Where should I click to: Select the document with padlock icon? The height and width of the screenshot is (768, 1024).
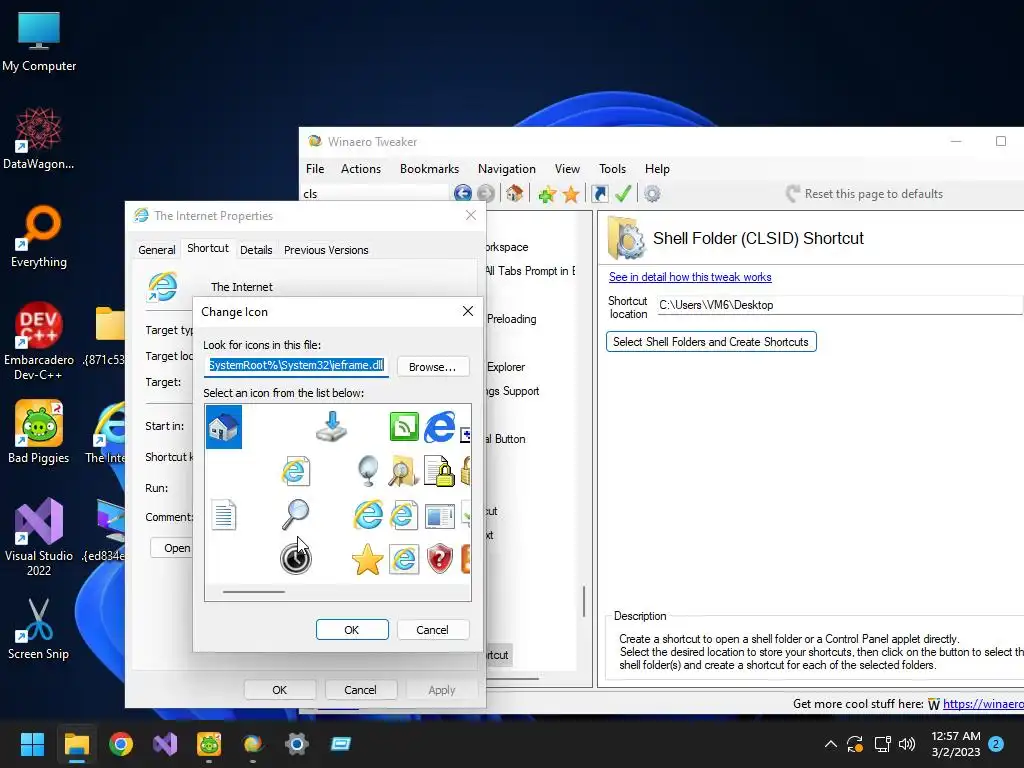(440, 471)
